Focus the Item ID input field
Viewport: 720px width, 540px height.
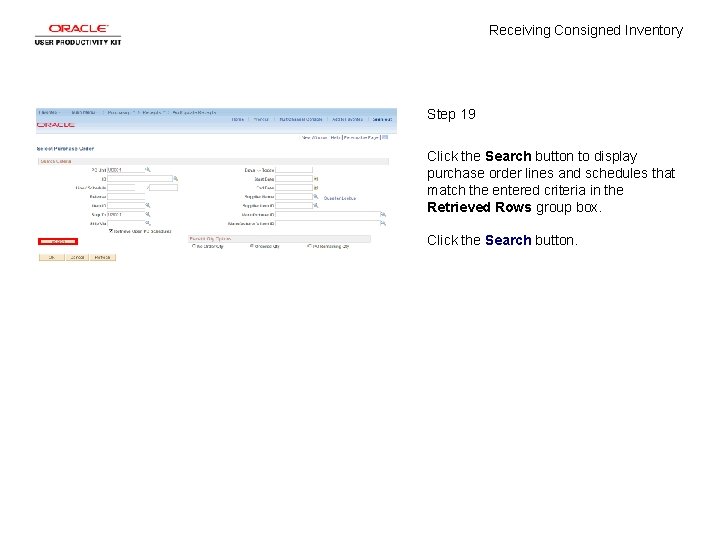pyautogui.click(x=126, y=205)
